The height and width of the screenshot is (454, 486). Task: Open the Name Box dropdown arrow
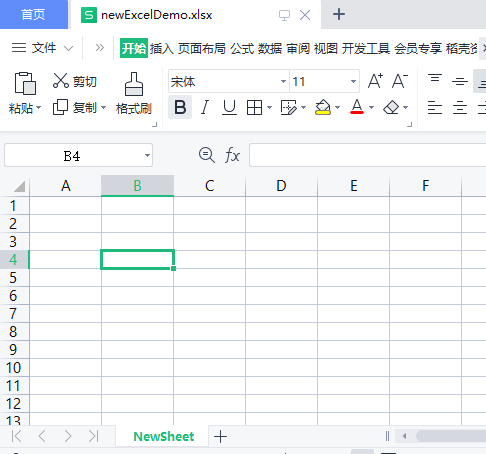click(147, 155)
